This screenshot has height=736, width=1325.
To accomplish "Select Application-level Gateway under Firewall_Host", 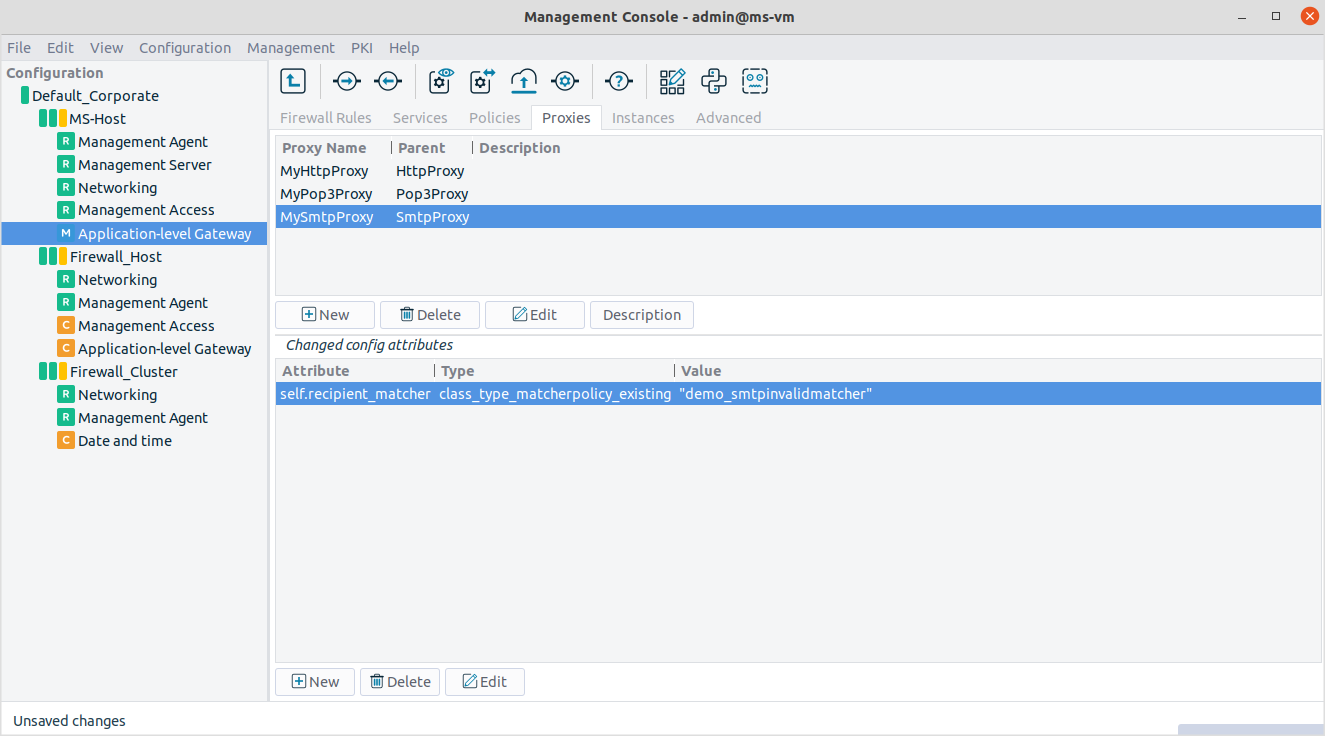I will pos(165,349).
